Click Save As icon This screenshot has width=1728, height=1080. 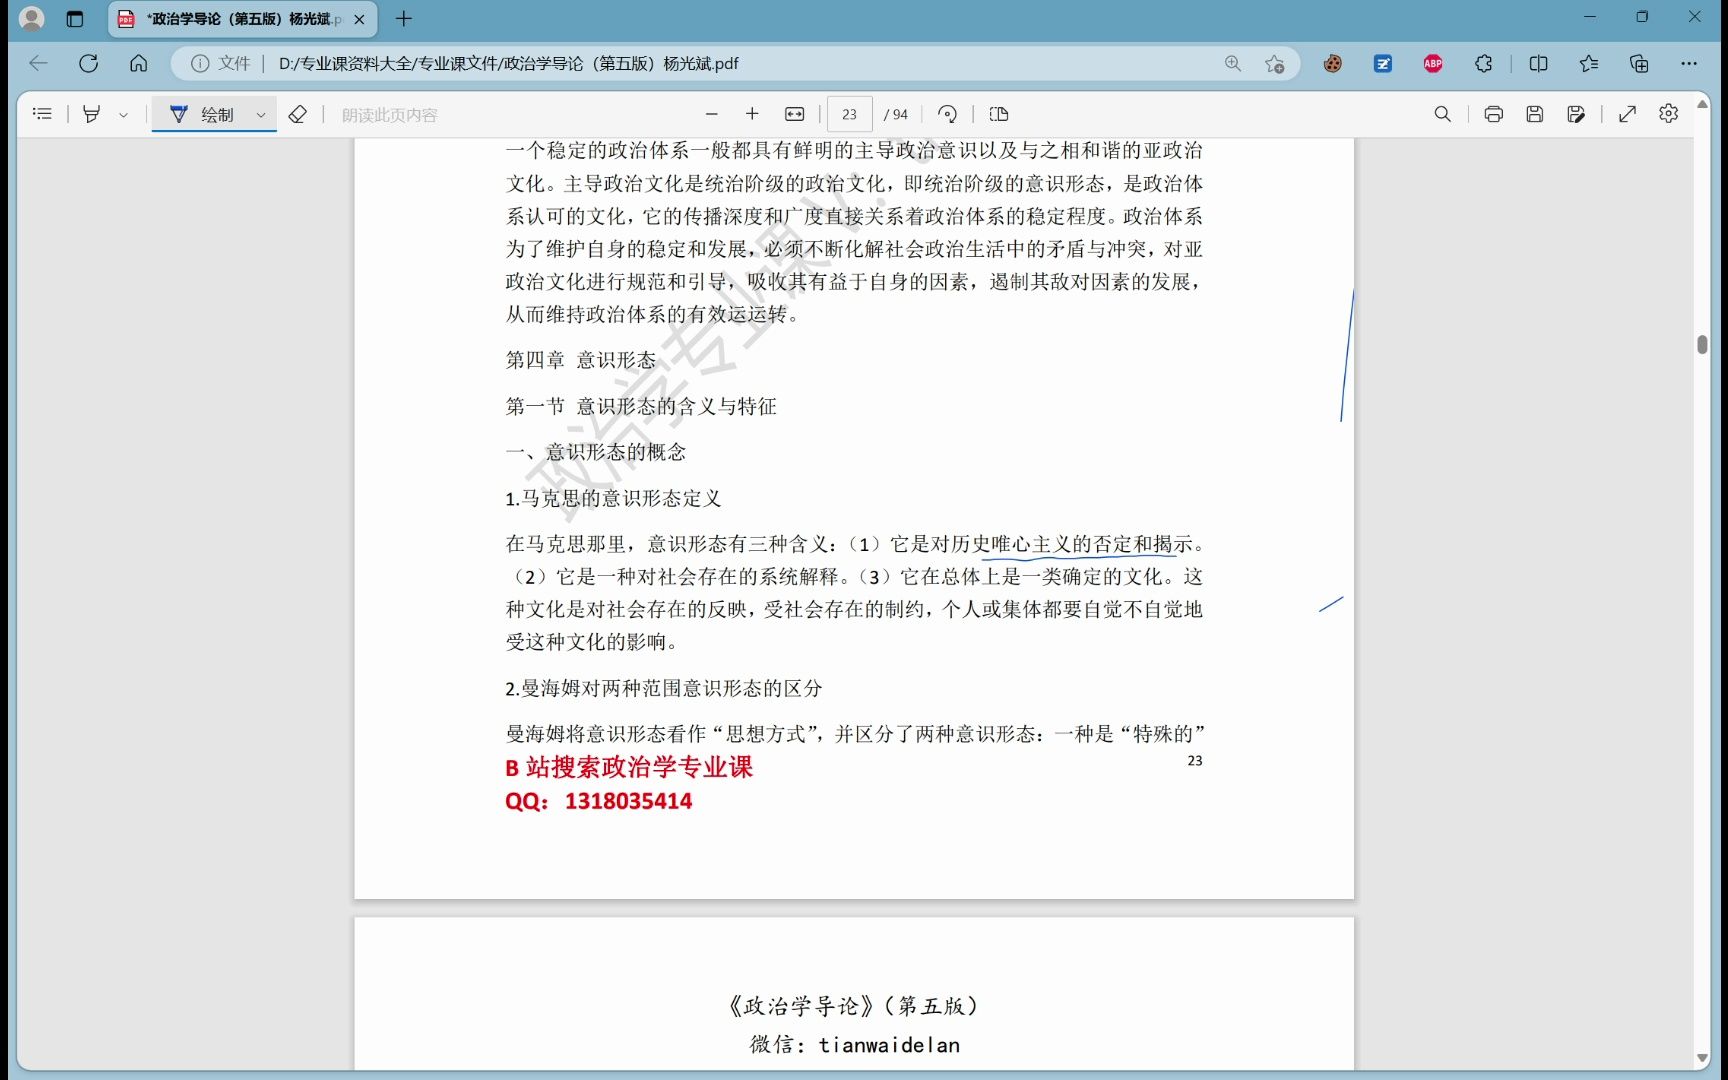point(1576,114)
